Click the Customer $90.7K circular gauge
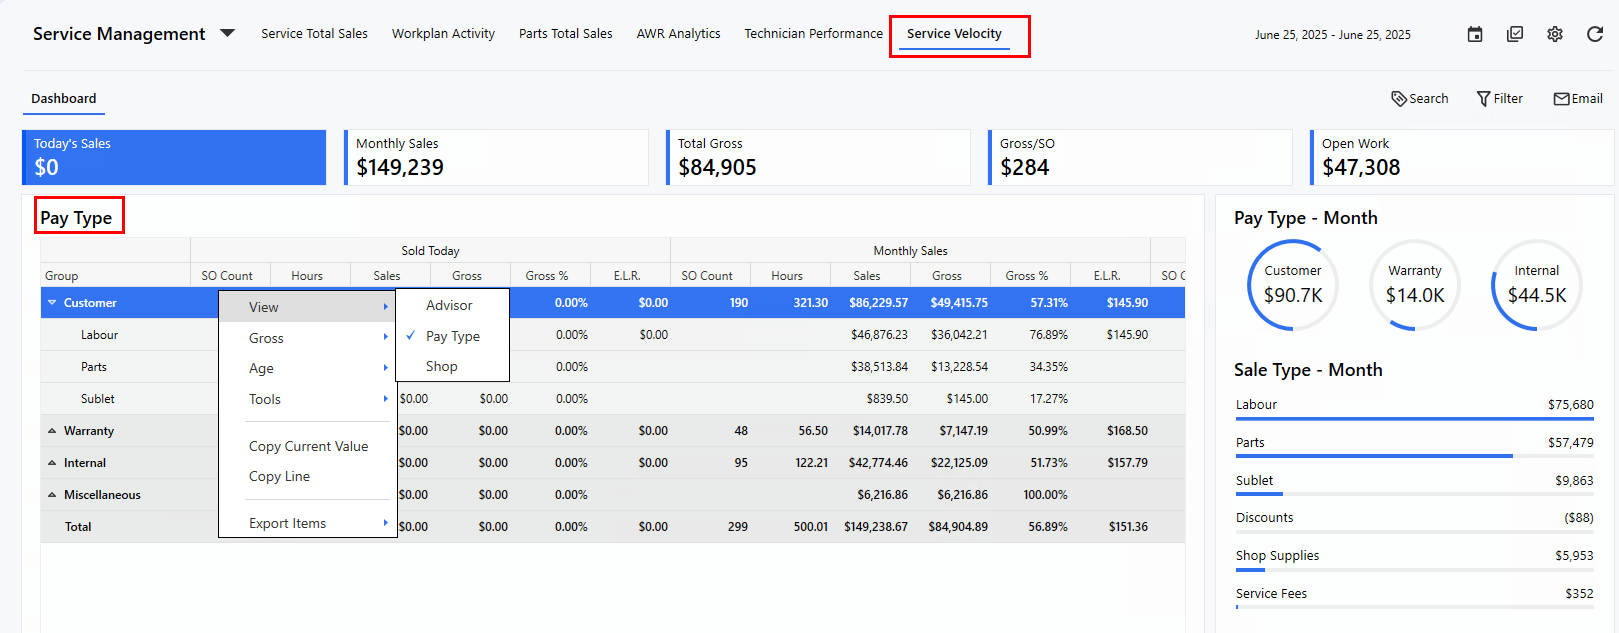 coord(1292,285)
